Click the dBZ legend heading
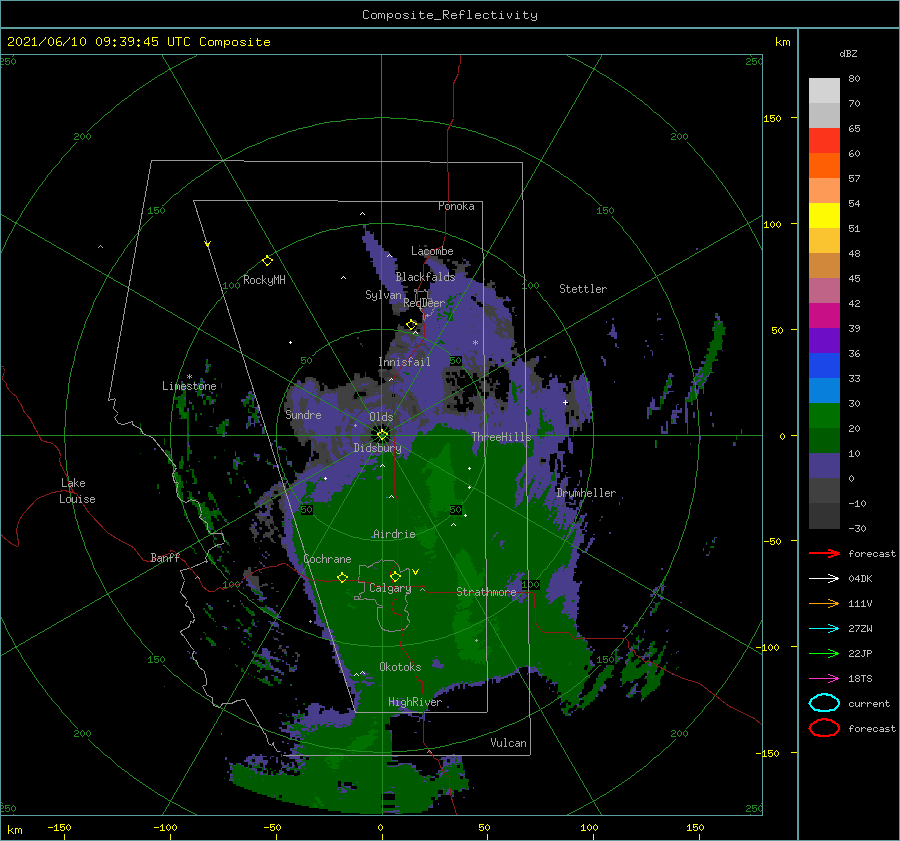 pos(848,54)
